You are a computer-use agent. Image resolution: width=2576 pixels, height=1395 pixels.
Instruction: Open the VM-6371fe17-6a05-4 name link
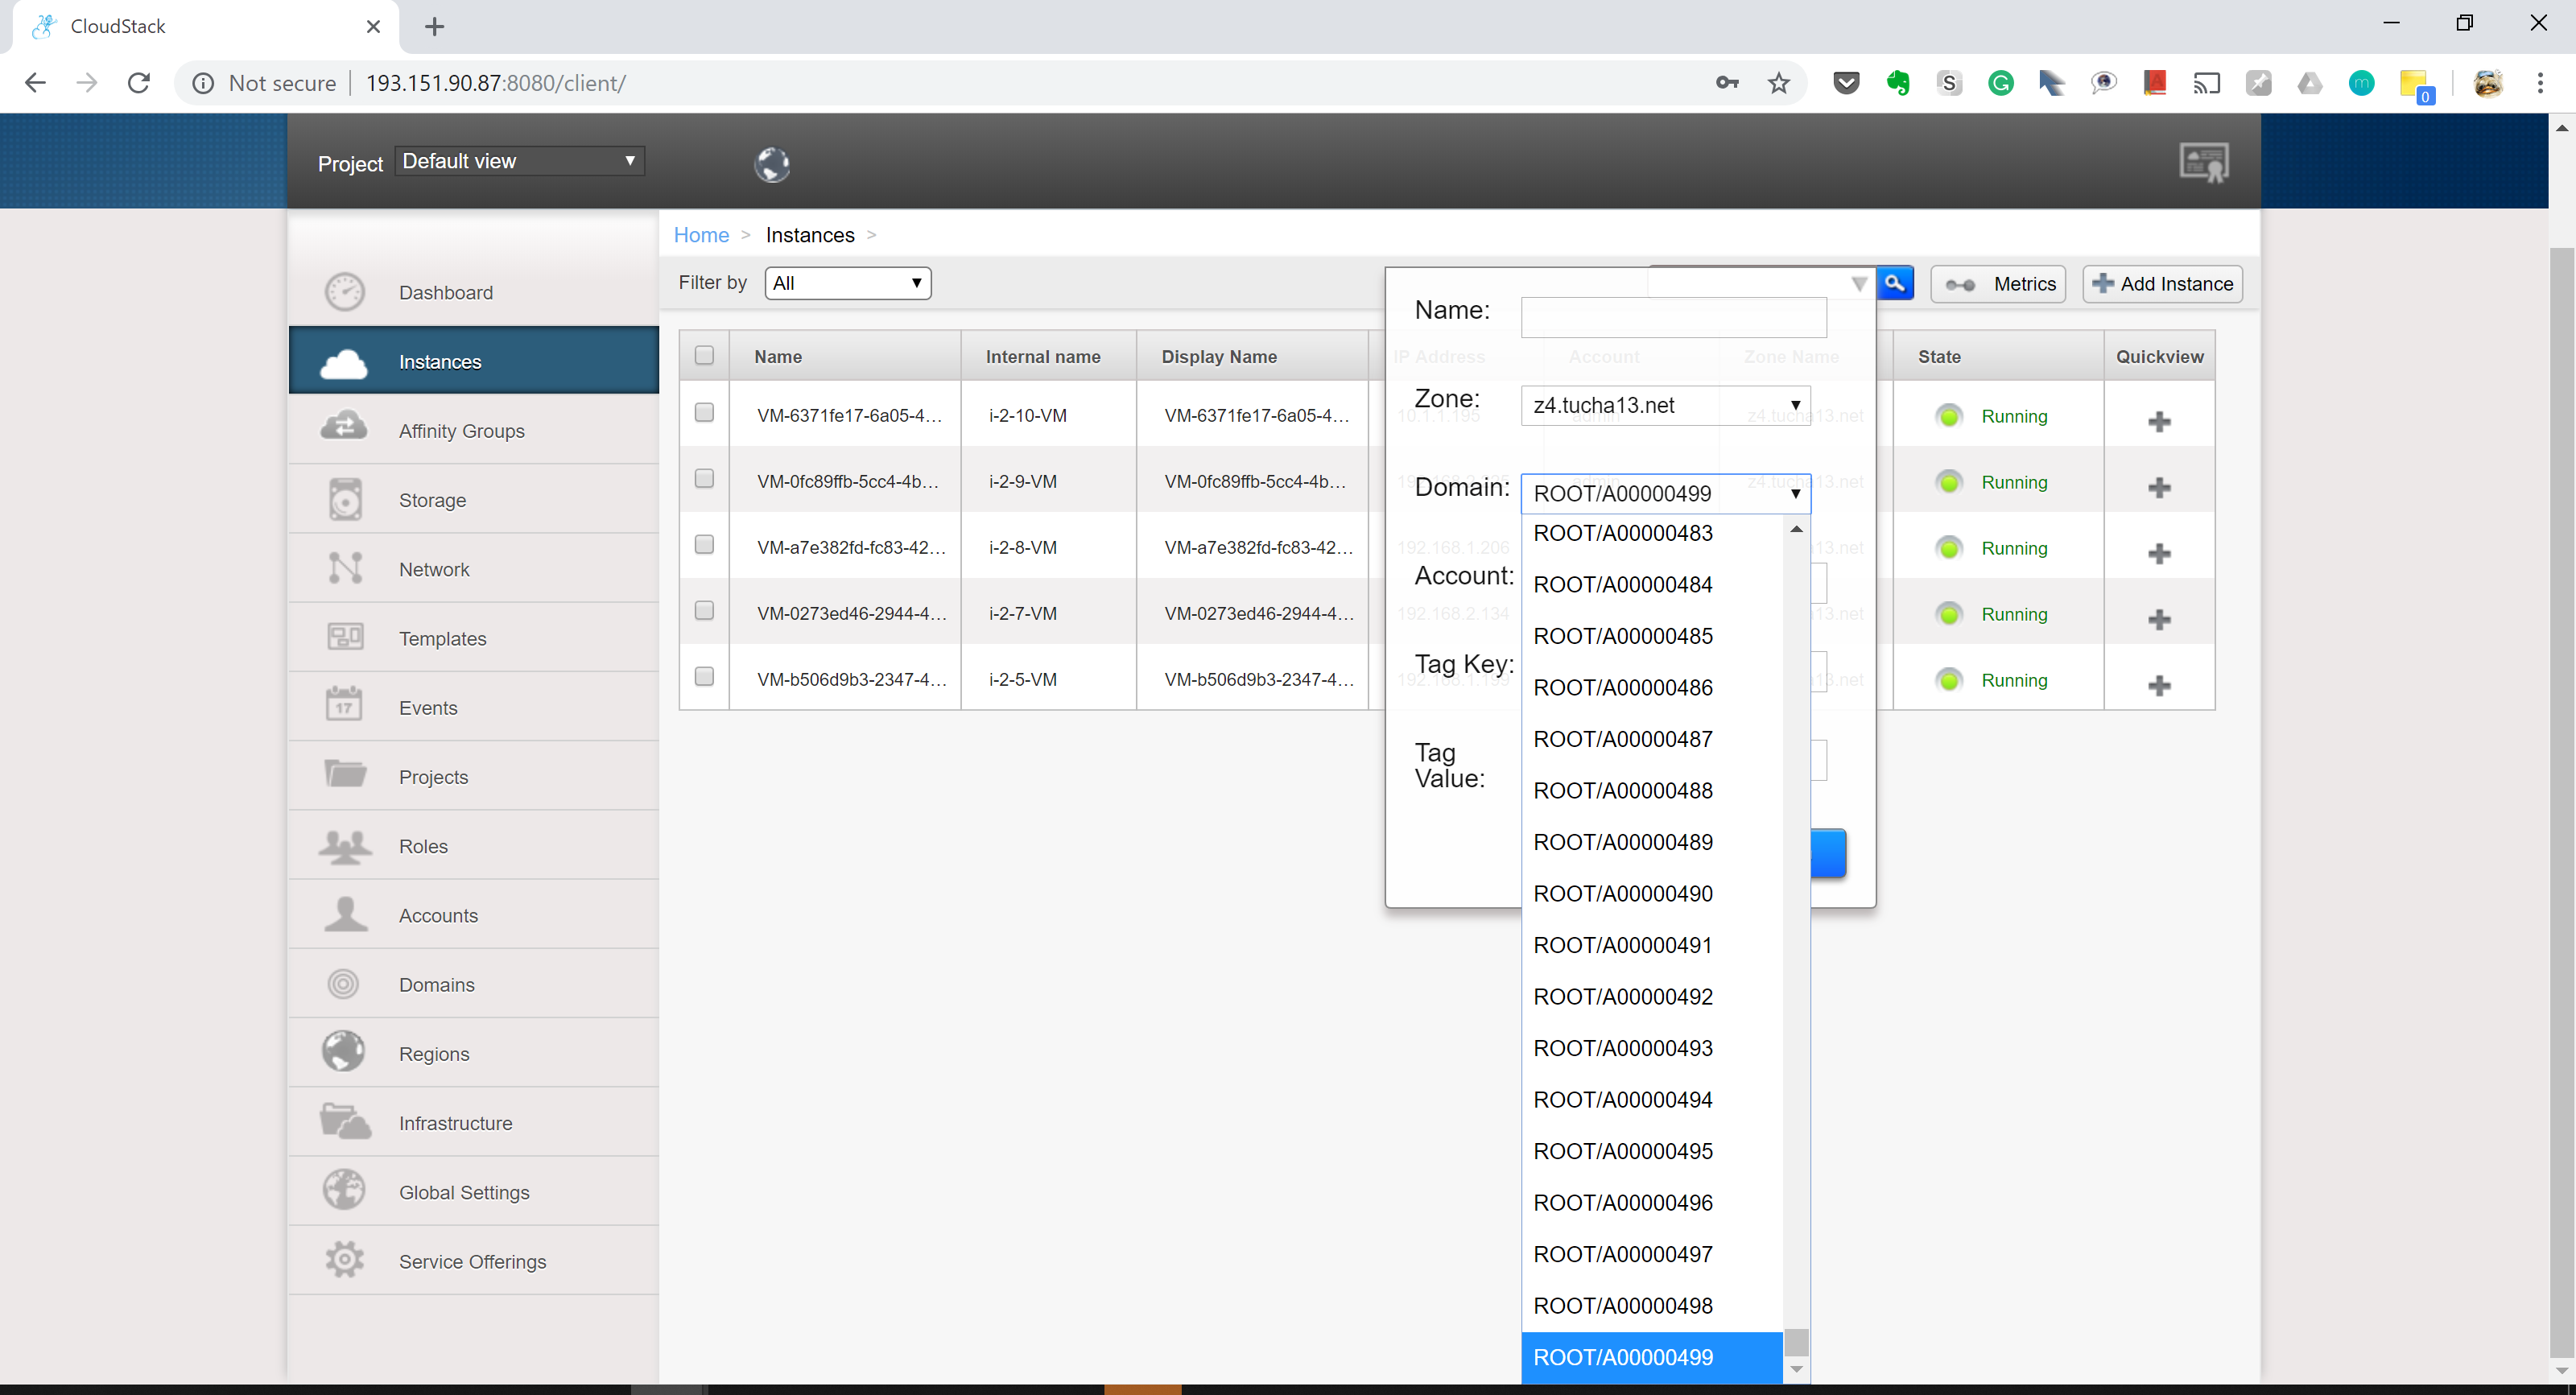849,415
